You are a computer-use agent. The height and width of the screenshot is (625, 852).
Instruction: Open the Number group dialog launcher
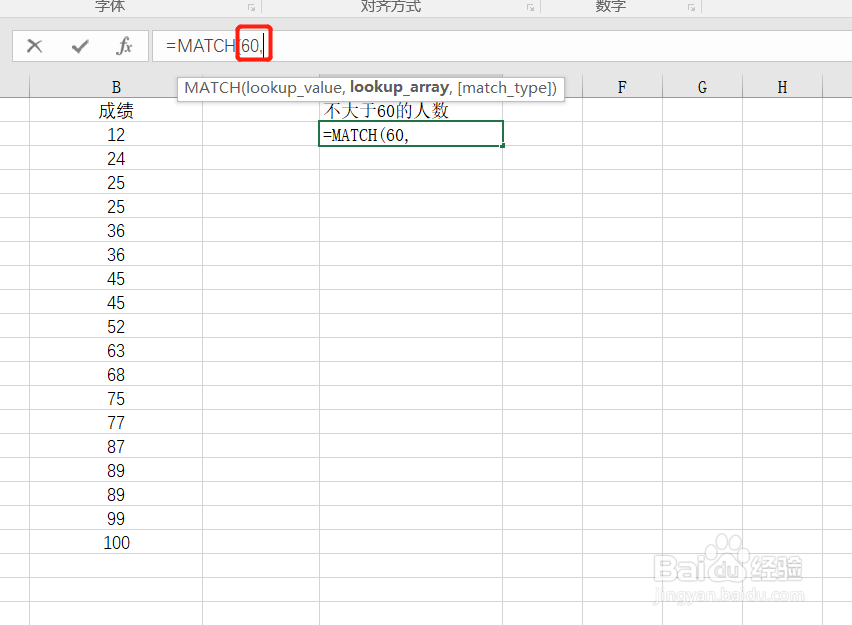pyautogui.click(x=691, y=8)
